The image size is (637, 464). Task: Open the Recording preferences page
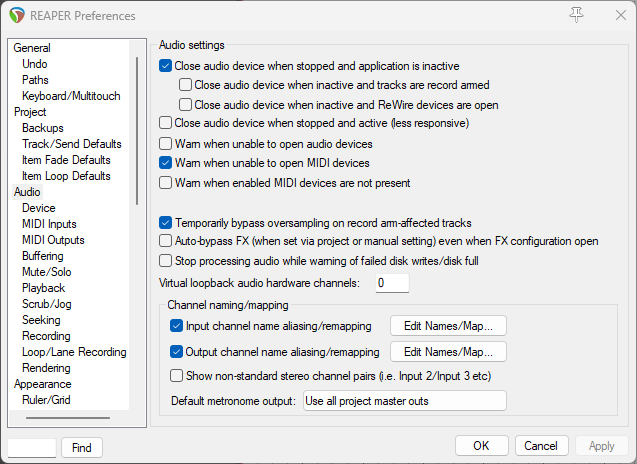pos(46,336)
